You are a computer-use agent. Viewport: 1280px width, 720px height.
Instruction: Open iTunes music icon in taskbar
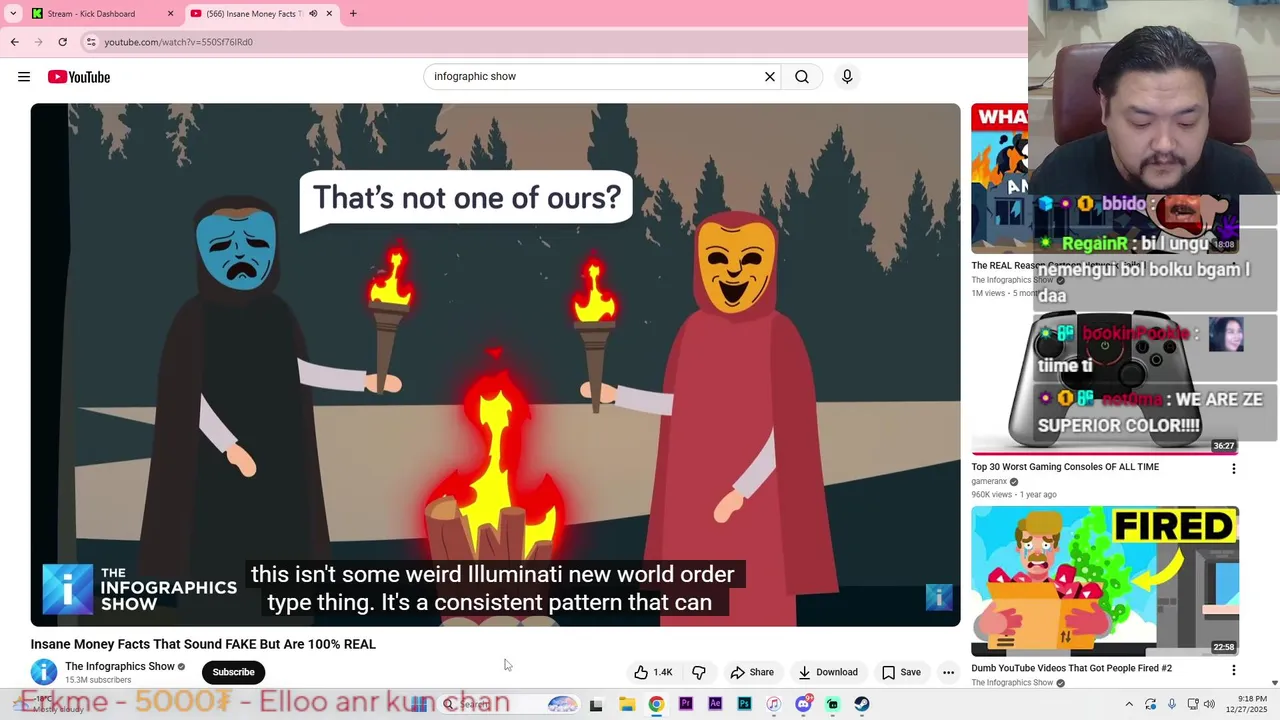774,704
